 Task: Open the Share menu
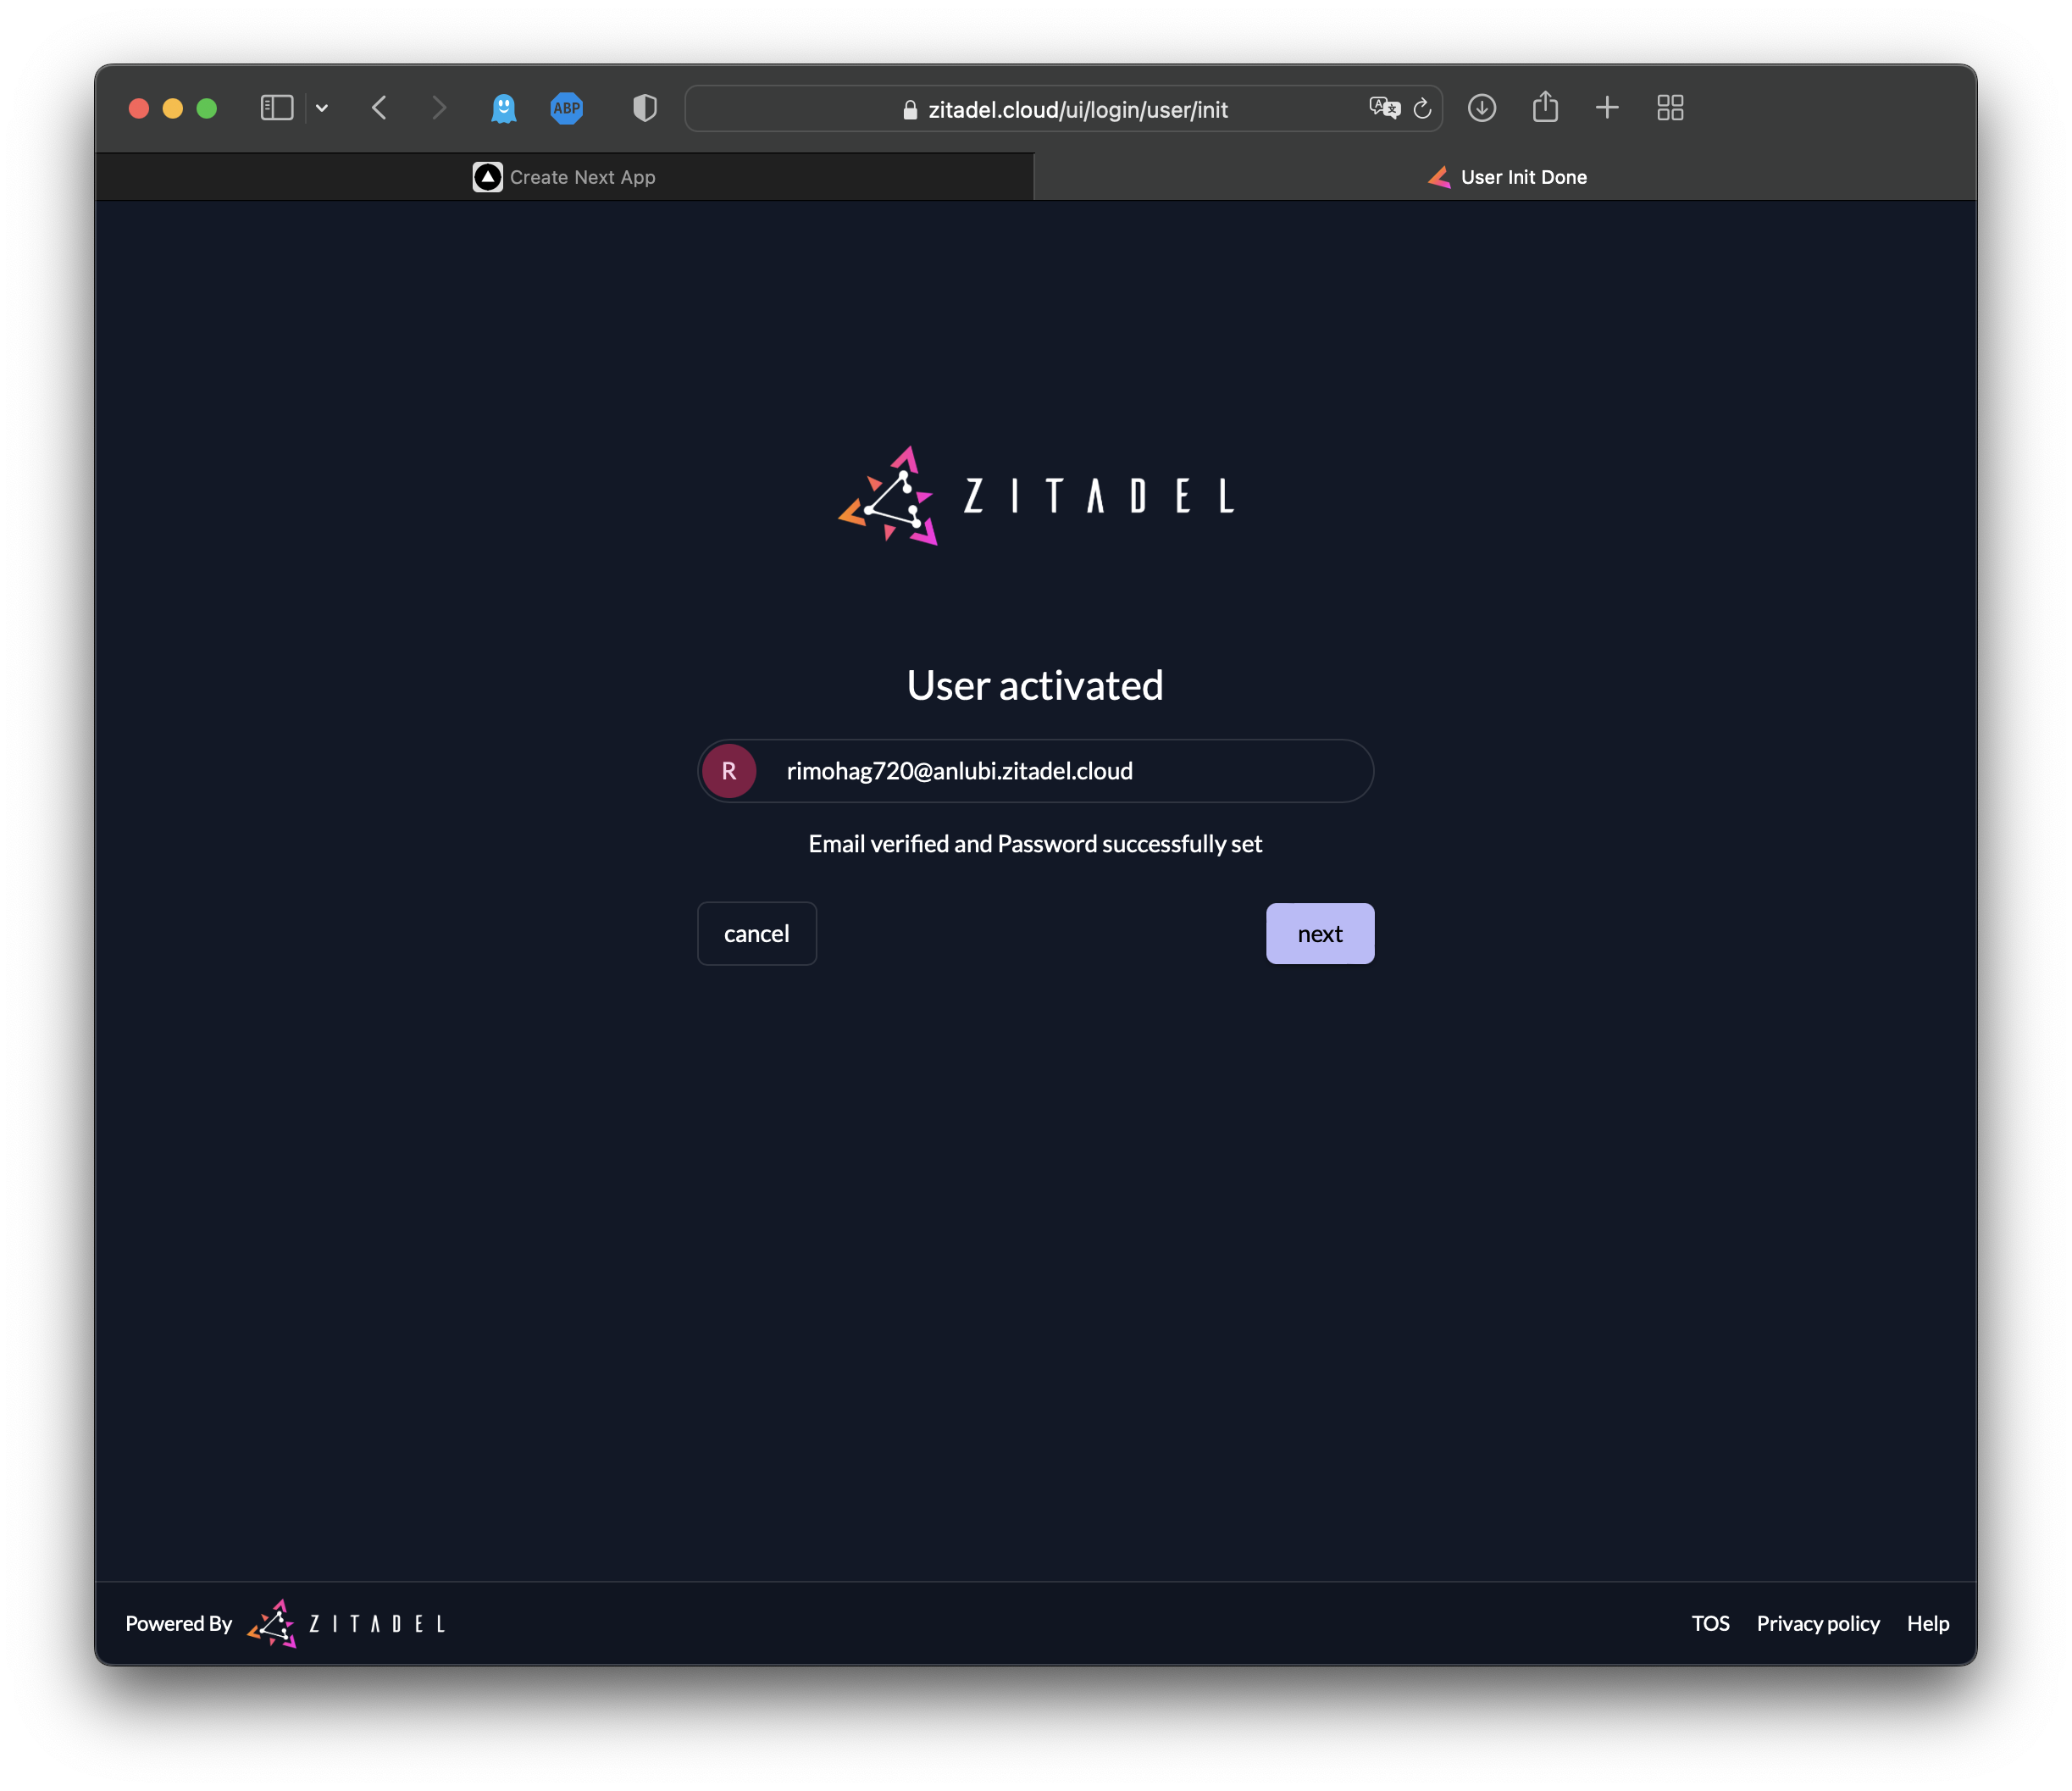click(x=1545, y=107)
